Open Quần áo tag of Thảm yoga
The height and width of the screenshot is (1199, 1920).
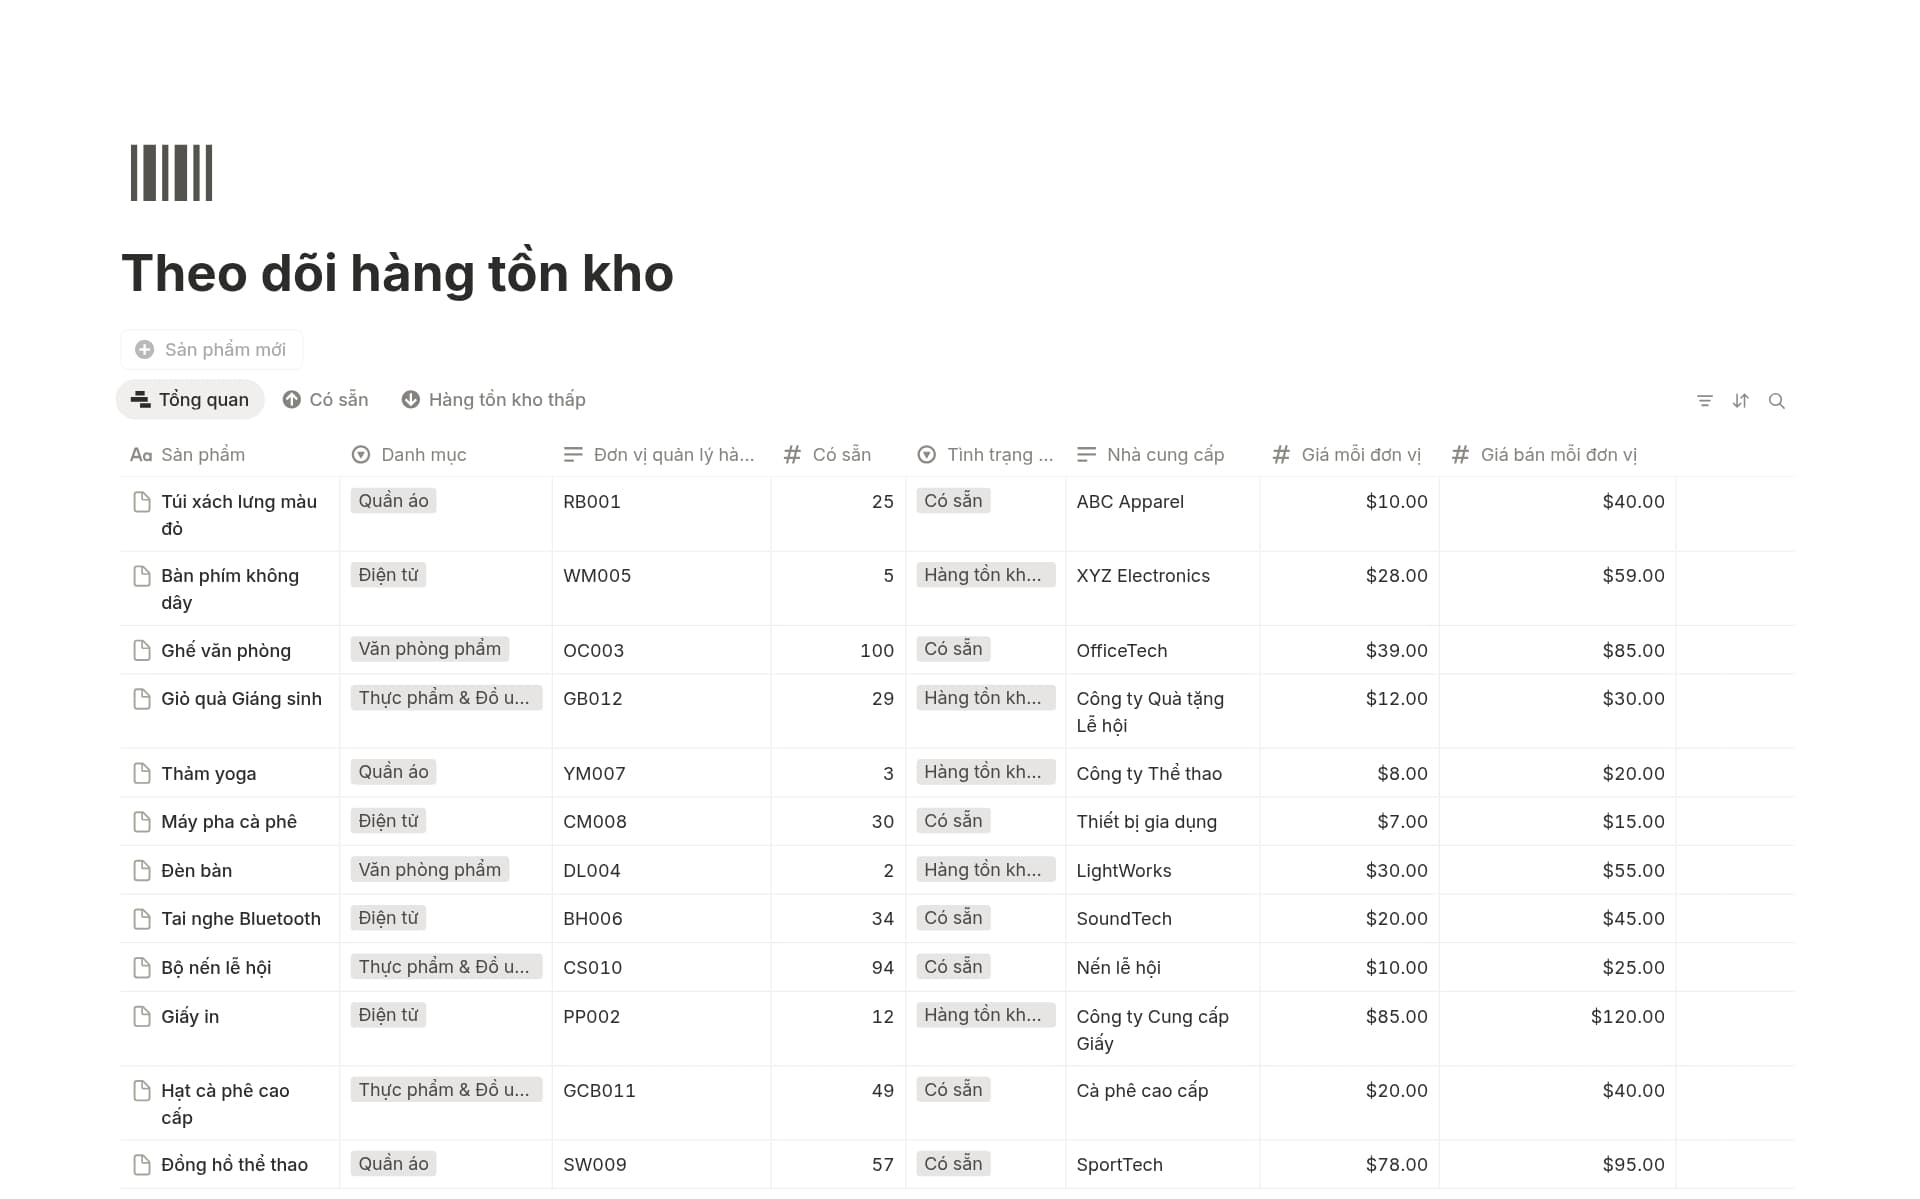(x=393, y=772)
